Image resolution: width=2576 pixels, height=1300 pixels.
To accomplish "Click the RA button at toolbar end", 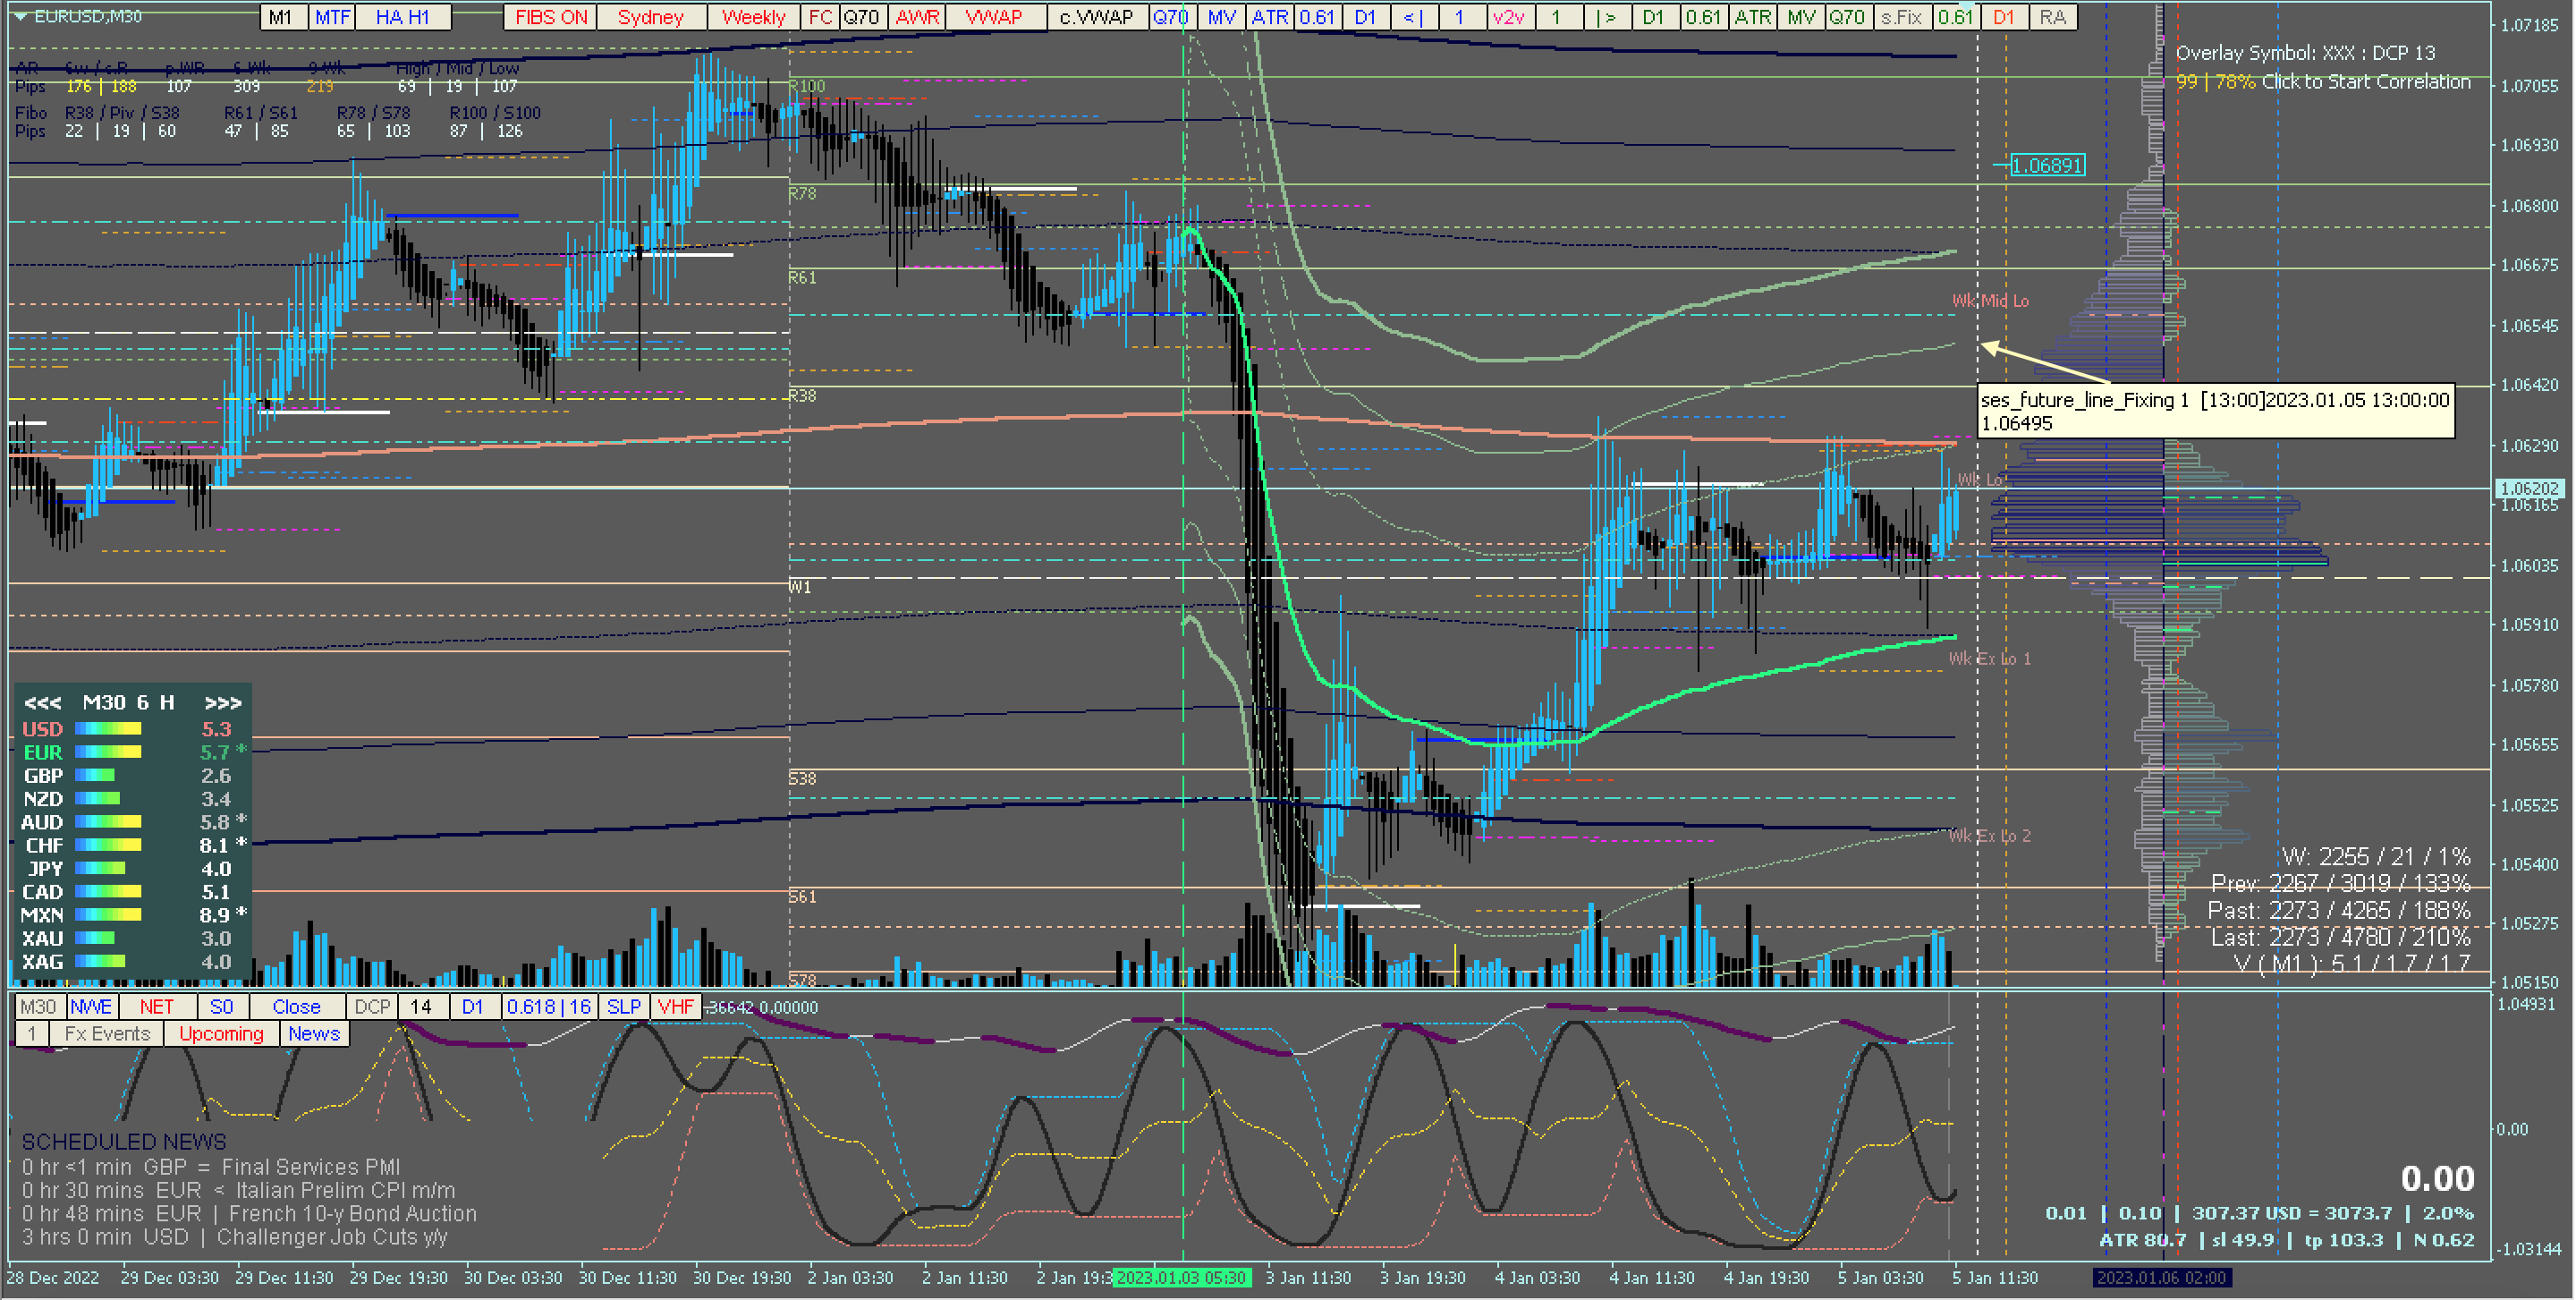I will 2052,17.
